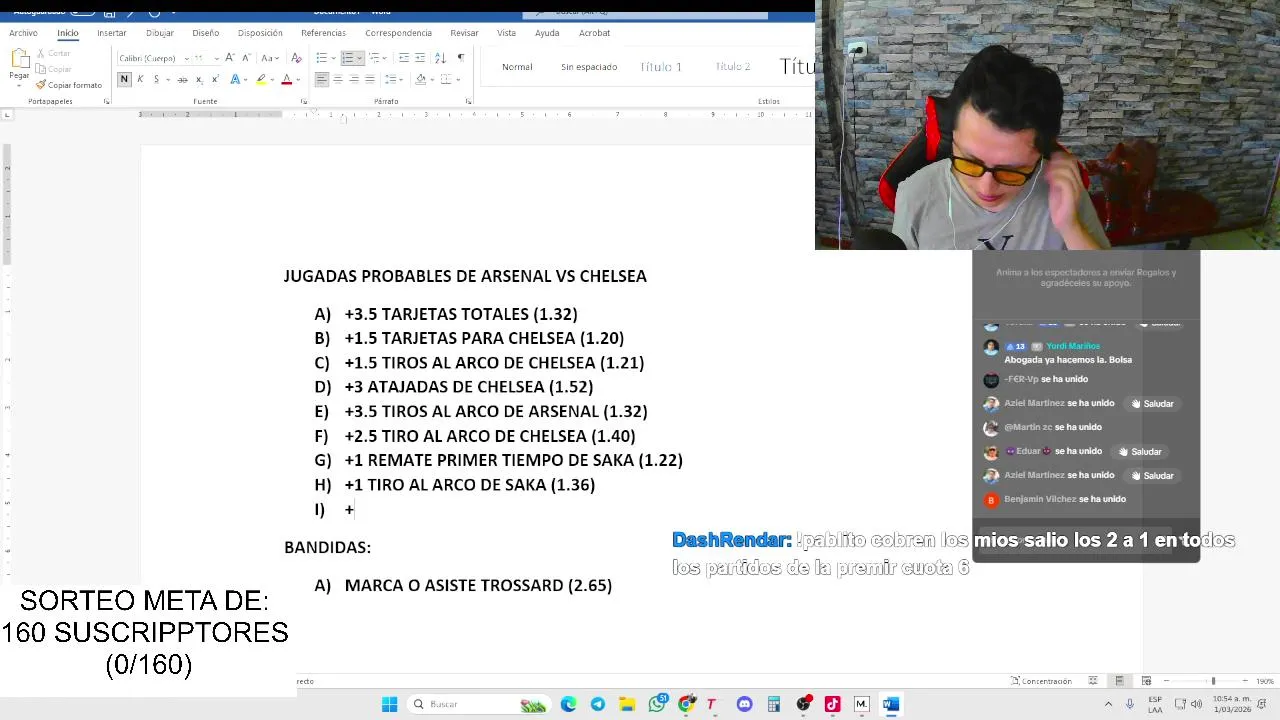The image size is (1280, 720).
Task: Open line spacing options icon
Action: point(391,79)
